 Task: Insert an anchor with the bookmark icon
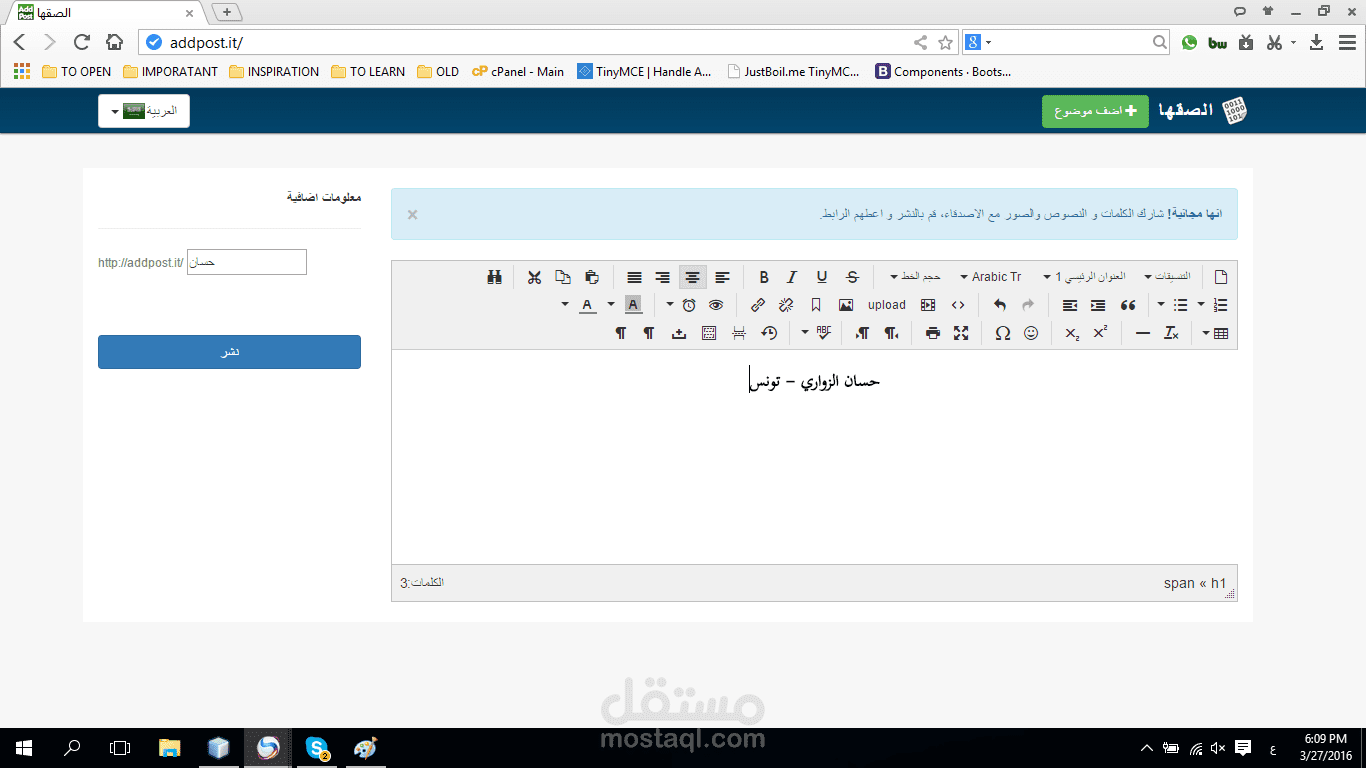click(816, 305)
